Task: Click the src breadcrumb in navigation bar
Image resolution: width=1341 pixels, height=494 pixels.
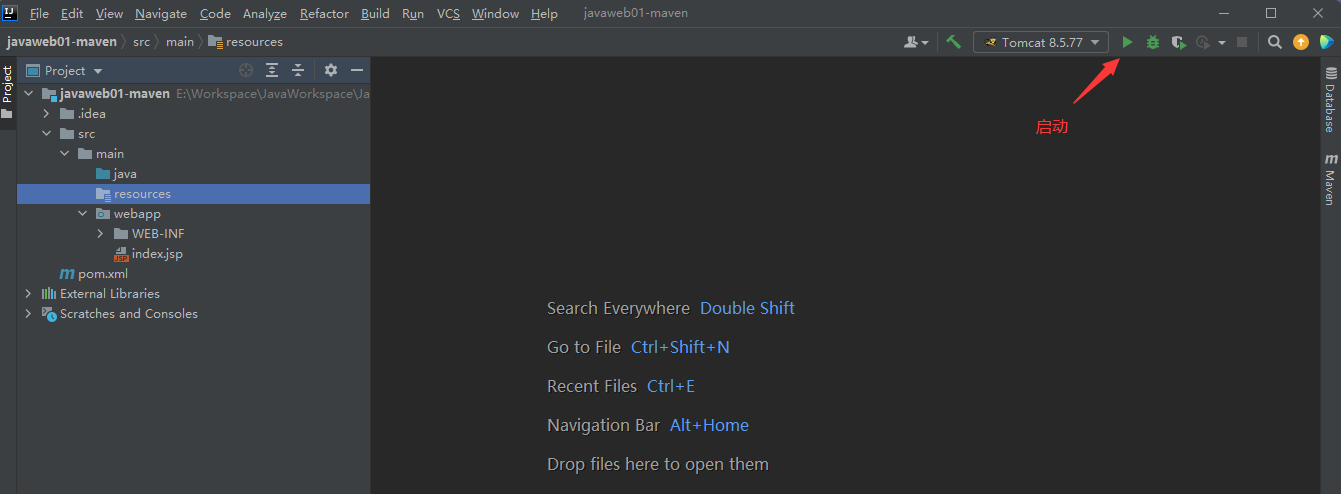Action: (141, 42)
